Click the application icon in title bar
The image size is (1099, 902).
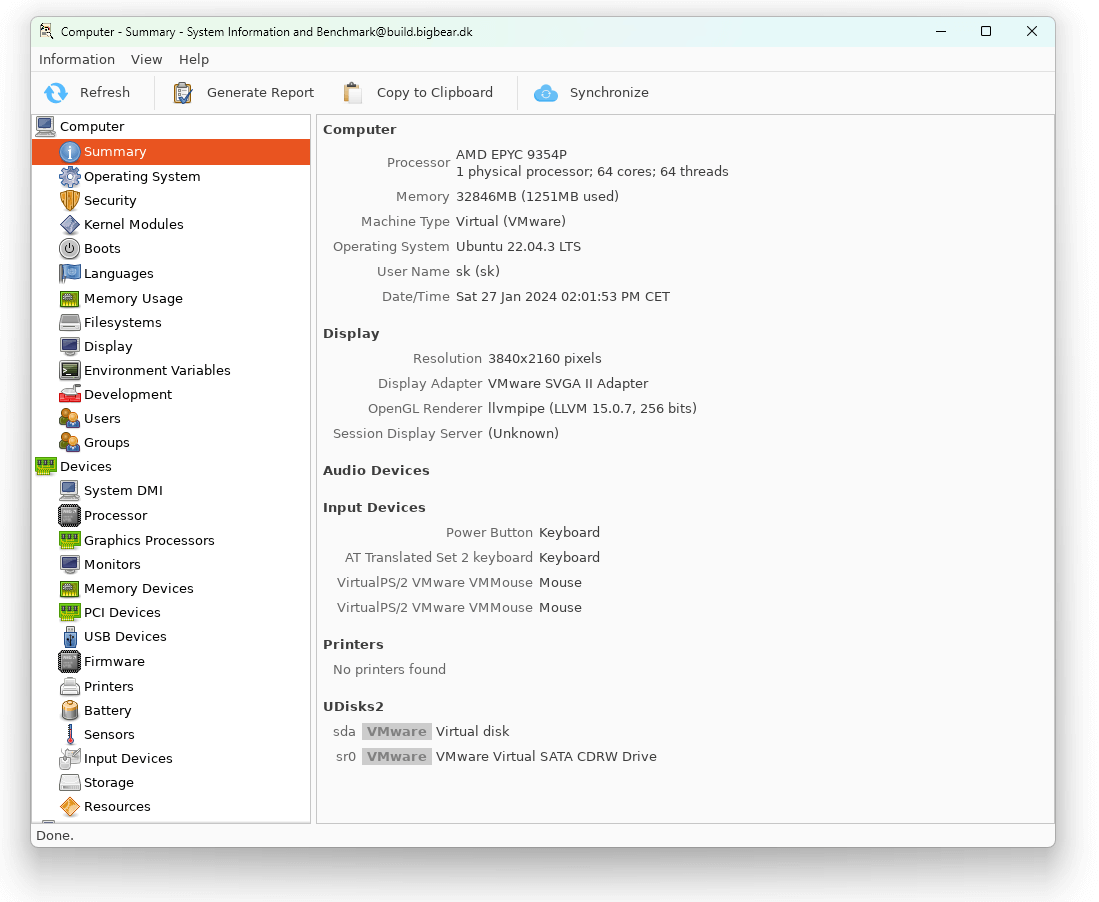coord(46,32)
